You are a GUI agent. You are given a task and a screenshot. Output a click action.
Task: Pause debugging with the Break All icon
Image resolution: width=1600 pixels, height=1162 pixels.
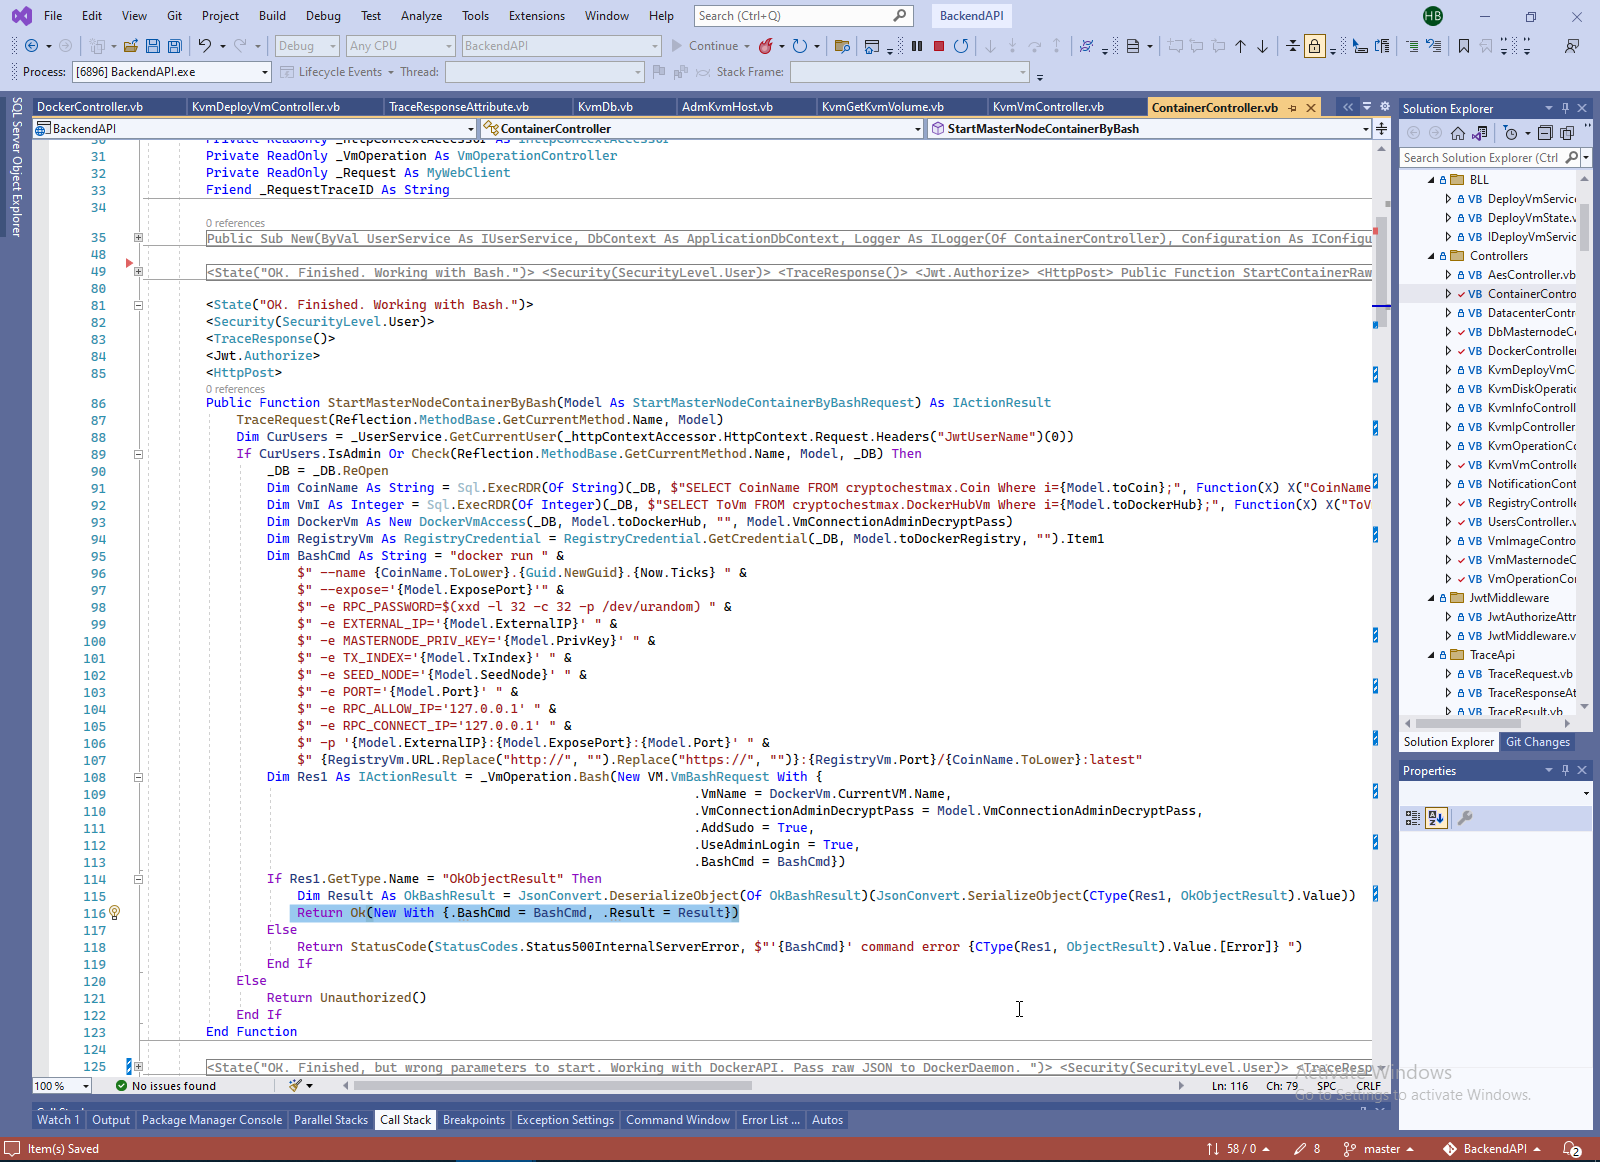pyautogui.click(x=917, y=46)
